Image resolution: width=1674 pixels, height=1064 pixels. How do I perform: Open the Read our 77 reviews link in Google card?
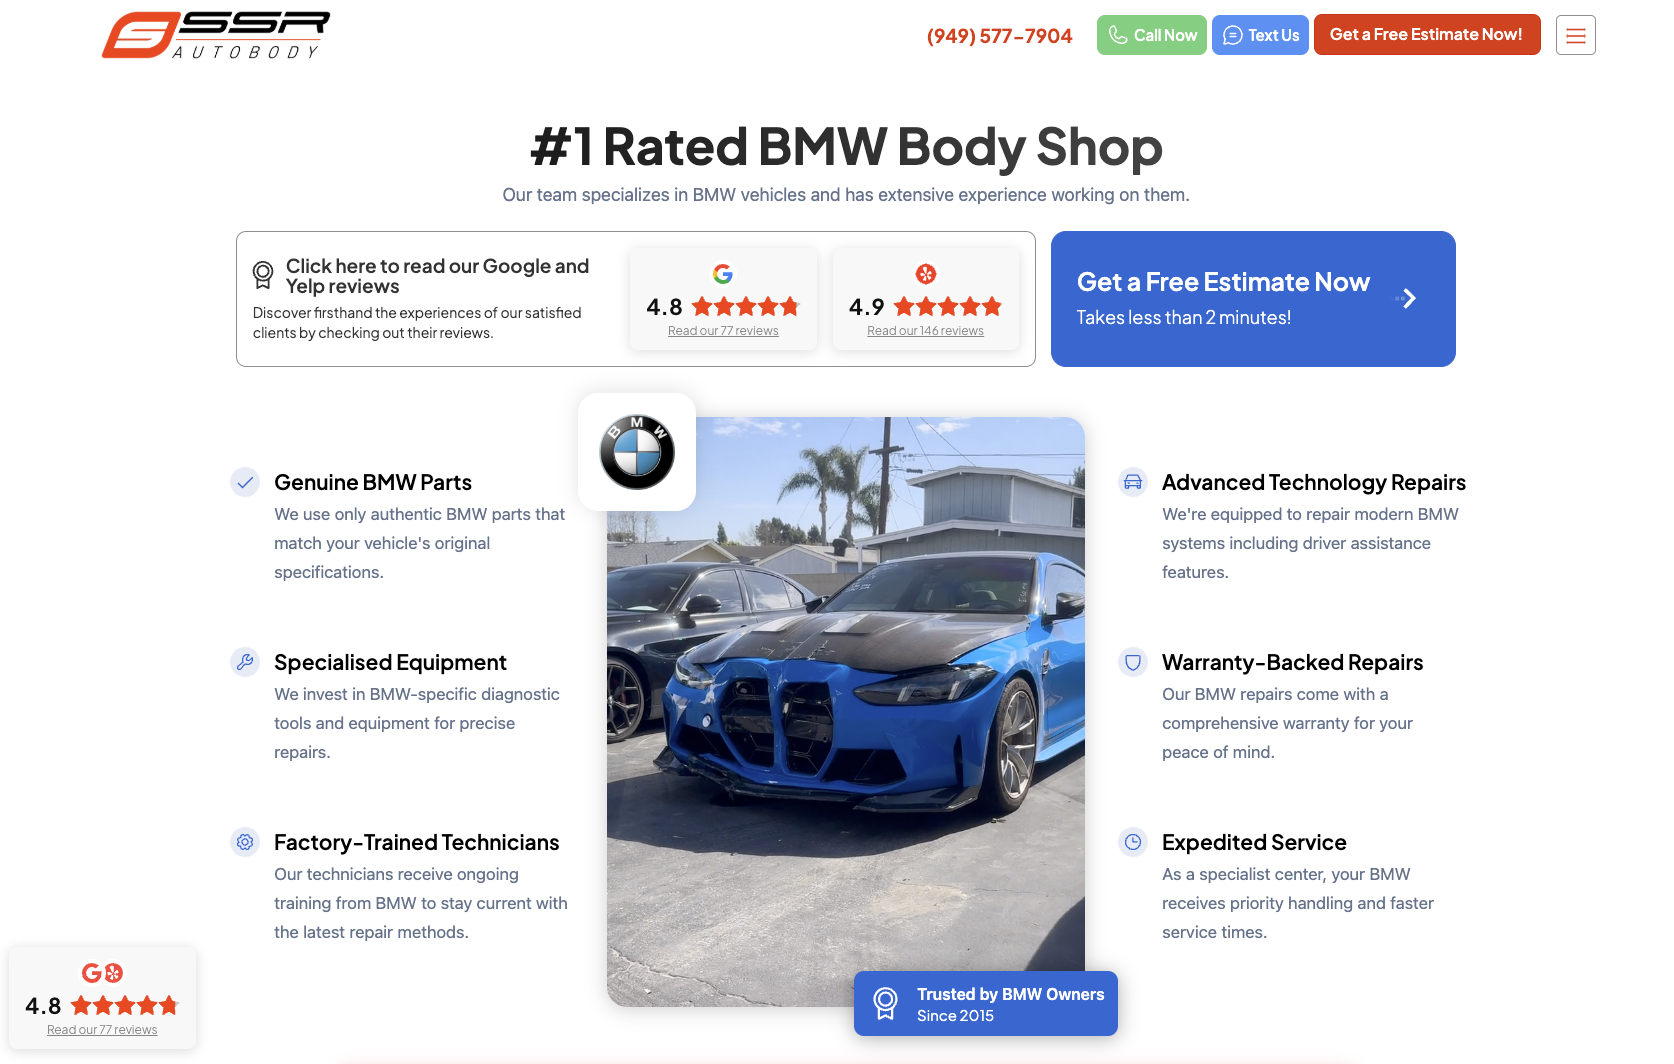tap(723, 331)
